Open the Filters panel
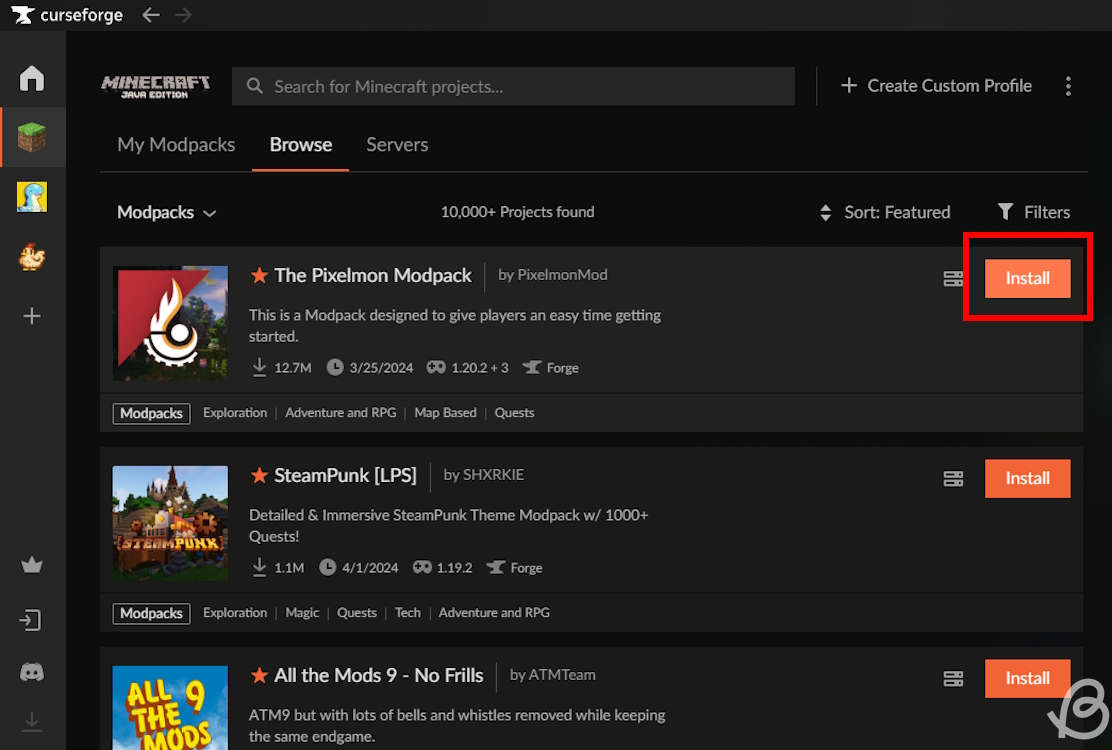 (1034, 212)
